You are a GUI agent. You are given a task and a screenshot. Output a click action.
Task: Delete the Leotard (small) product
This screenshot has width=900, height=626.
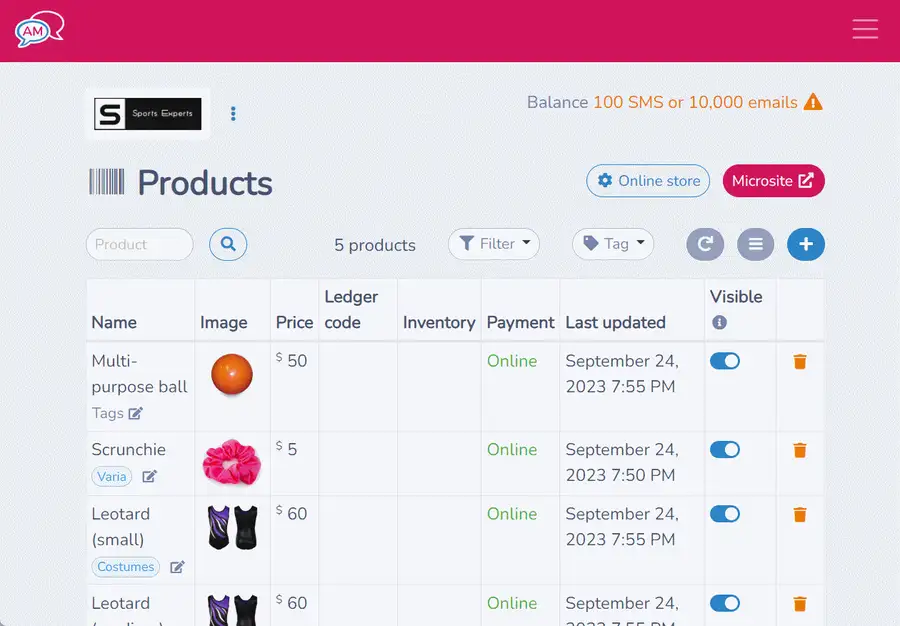800,515
